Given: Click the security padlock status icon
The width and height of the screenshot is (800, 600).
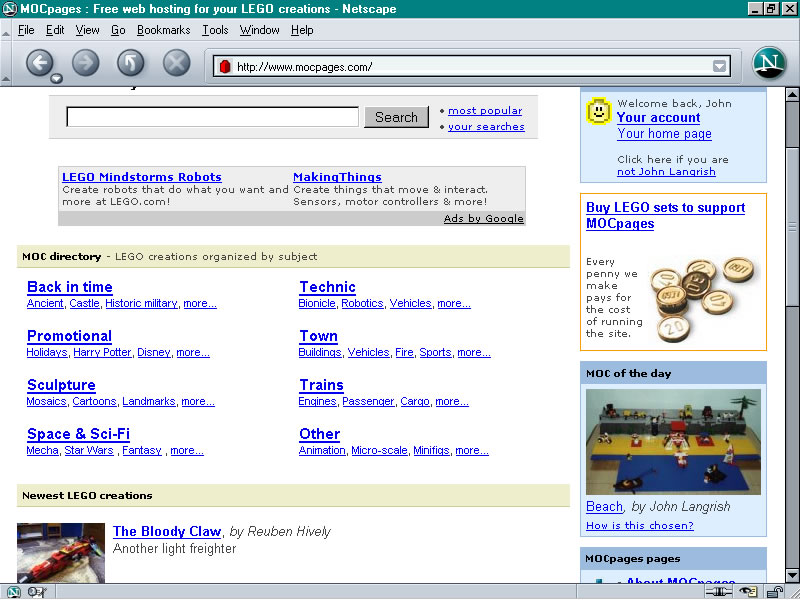Looking at the screenshot, I should tap(774, 592).
